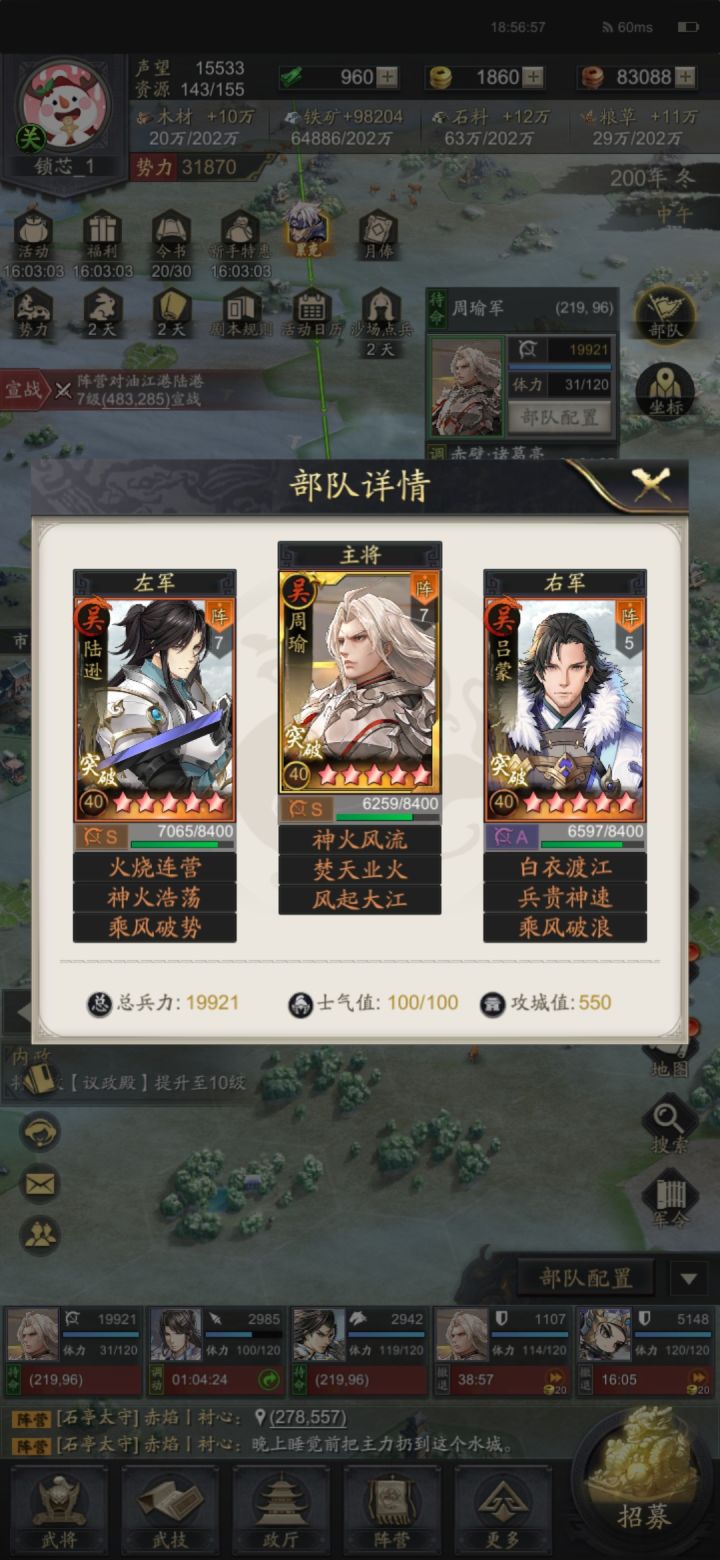Close the 部队详情 dialog
This screenshot has height=1560, width=720.
[651, 486]
